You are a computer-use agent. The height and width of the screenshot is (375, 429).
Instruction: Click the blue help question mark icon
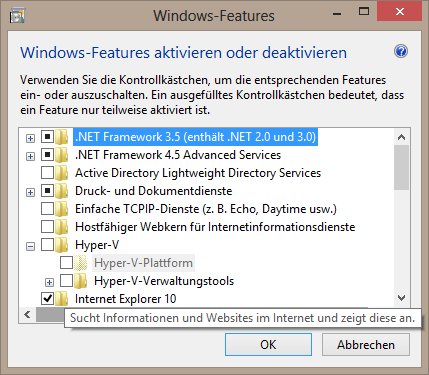[x=401, y=51]
